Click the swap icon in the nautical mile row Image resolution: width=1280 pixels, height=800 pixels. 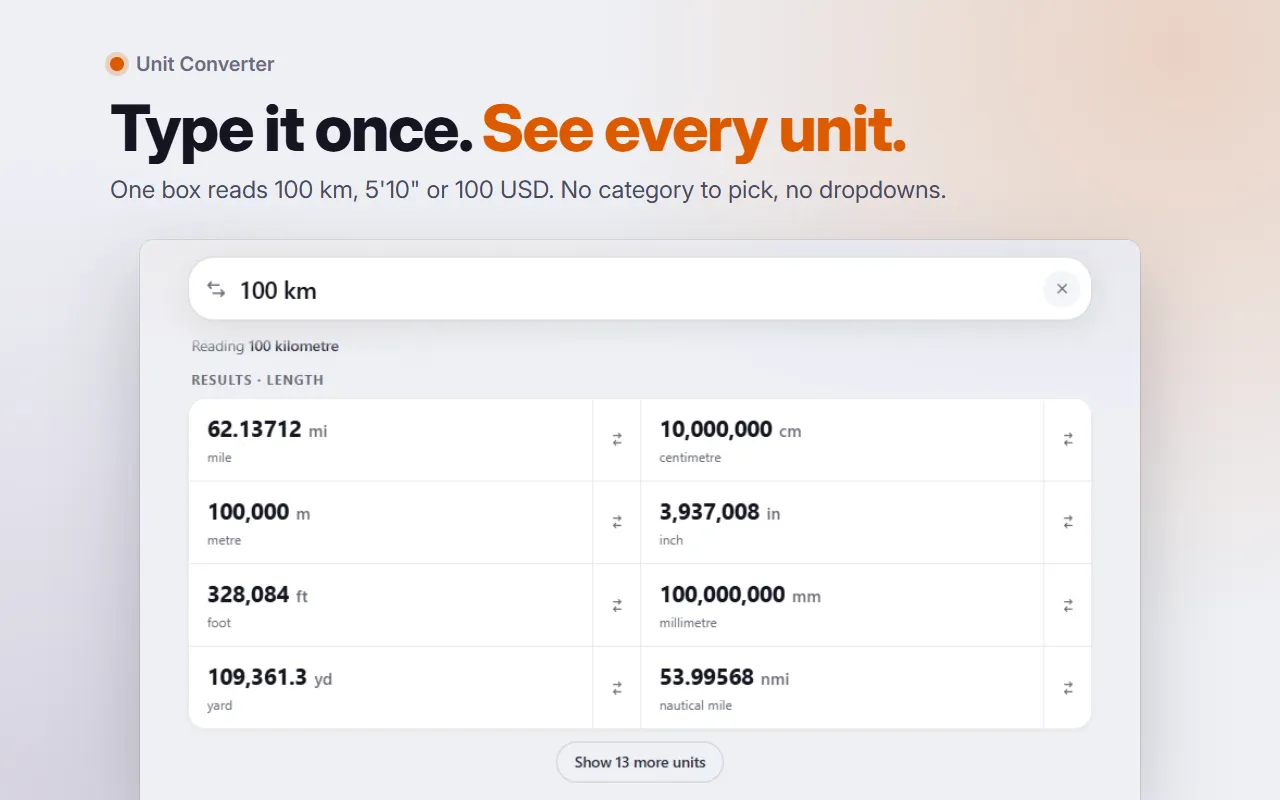[1068, 688]
